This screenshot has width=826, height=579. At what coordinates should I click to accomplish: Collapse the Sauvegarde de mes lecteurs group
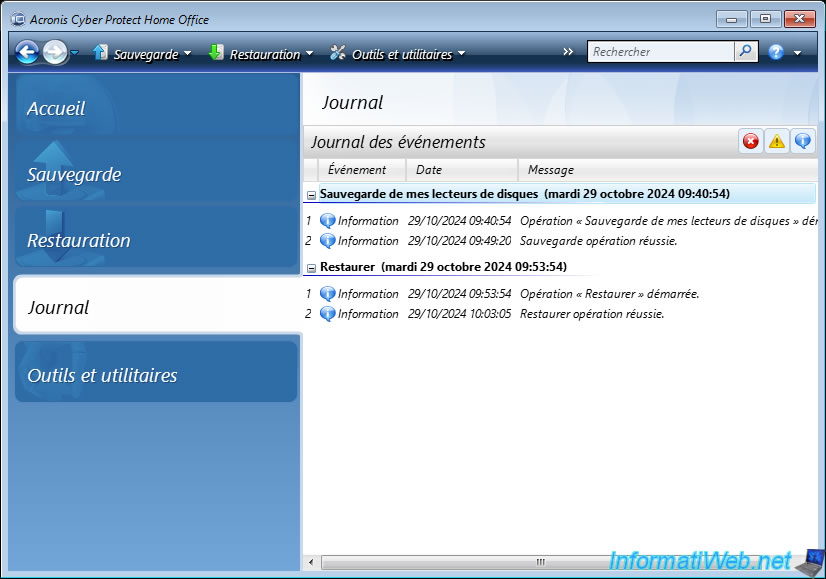pos(311,194)
